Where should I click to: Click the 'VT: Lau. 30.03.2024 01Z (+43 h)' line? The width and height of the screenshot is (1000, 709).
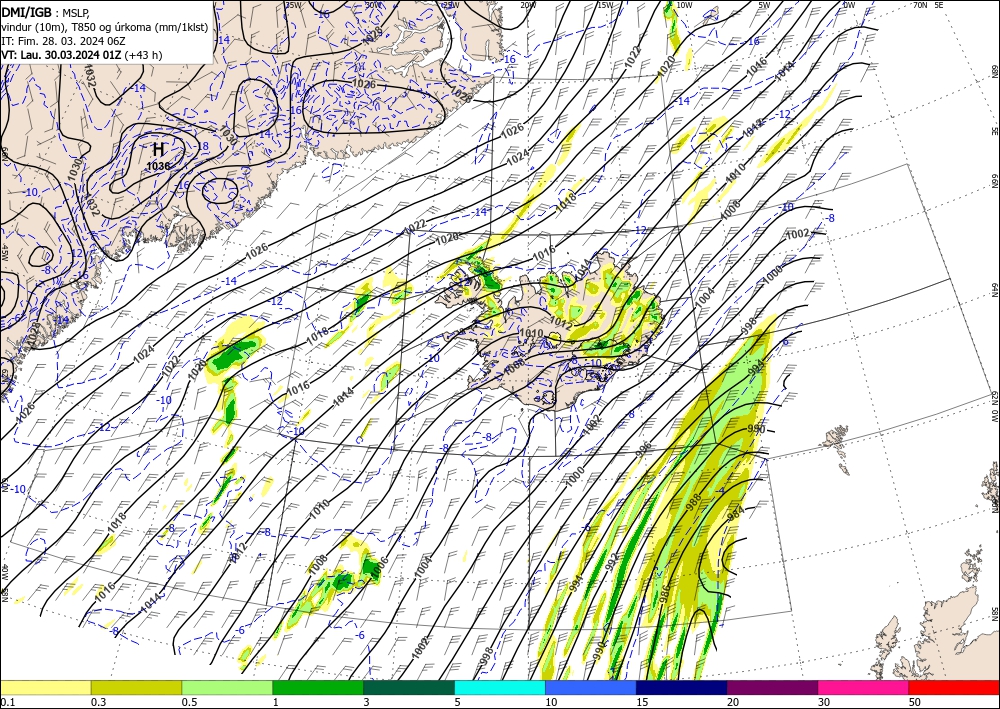coord(82,55)
